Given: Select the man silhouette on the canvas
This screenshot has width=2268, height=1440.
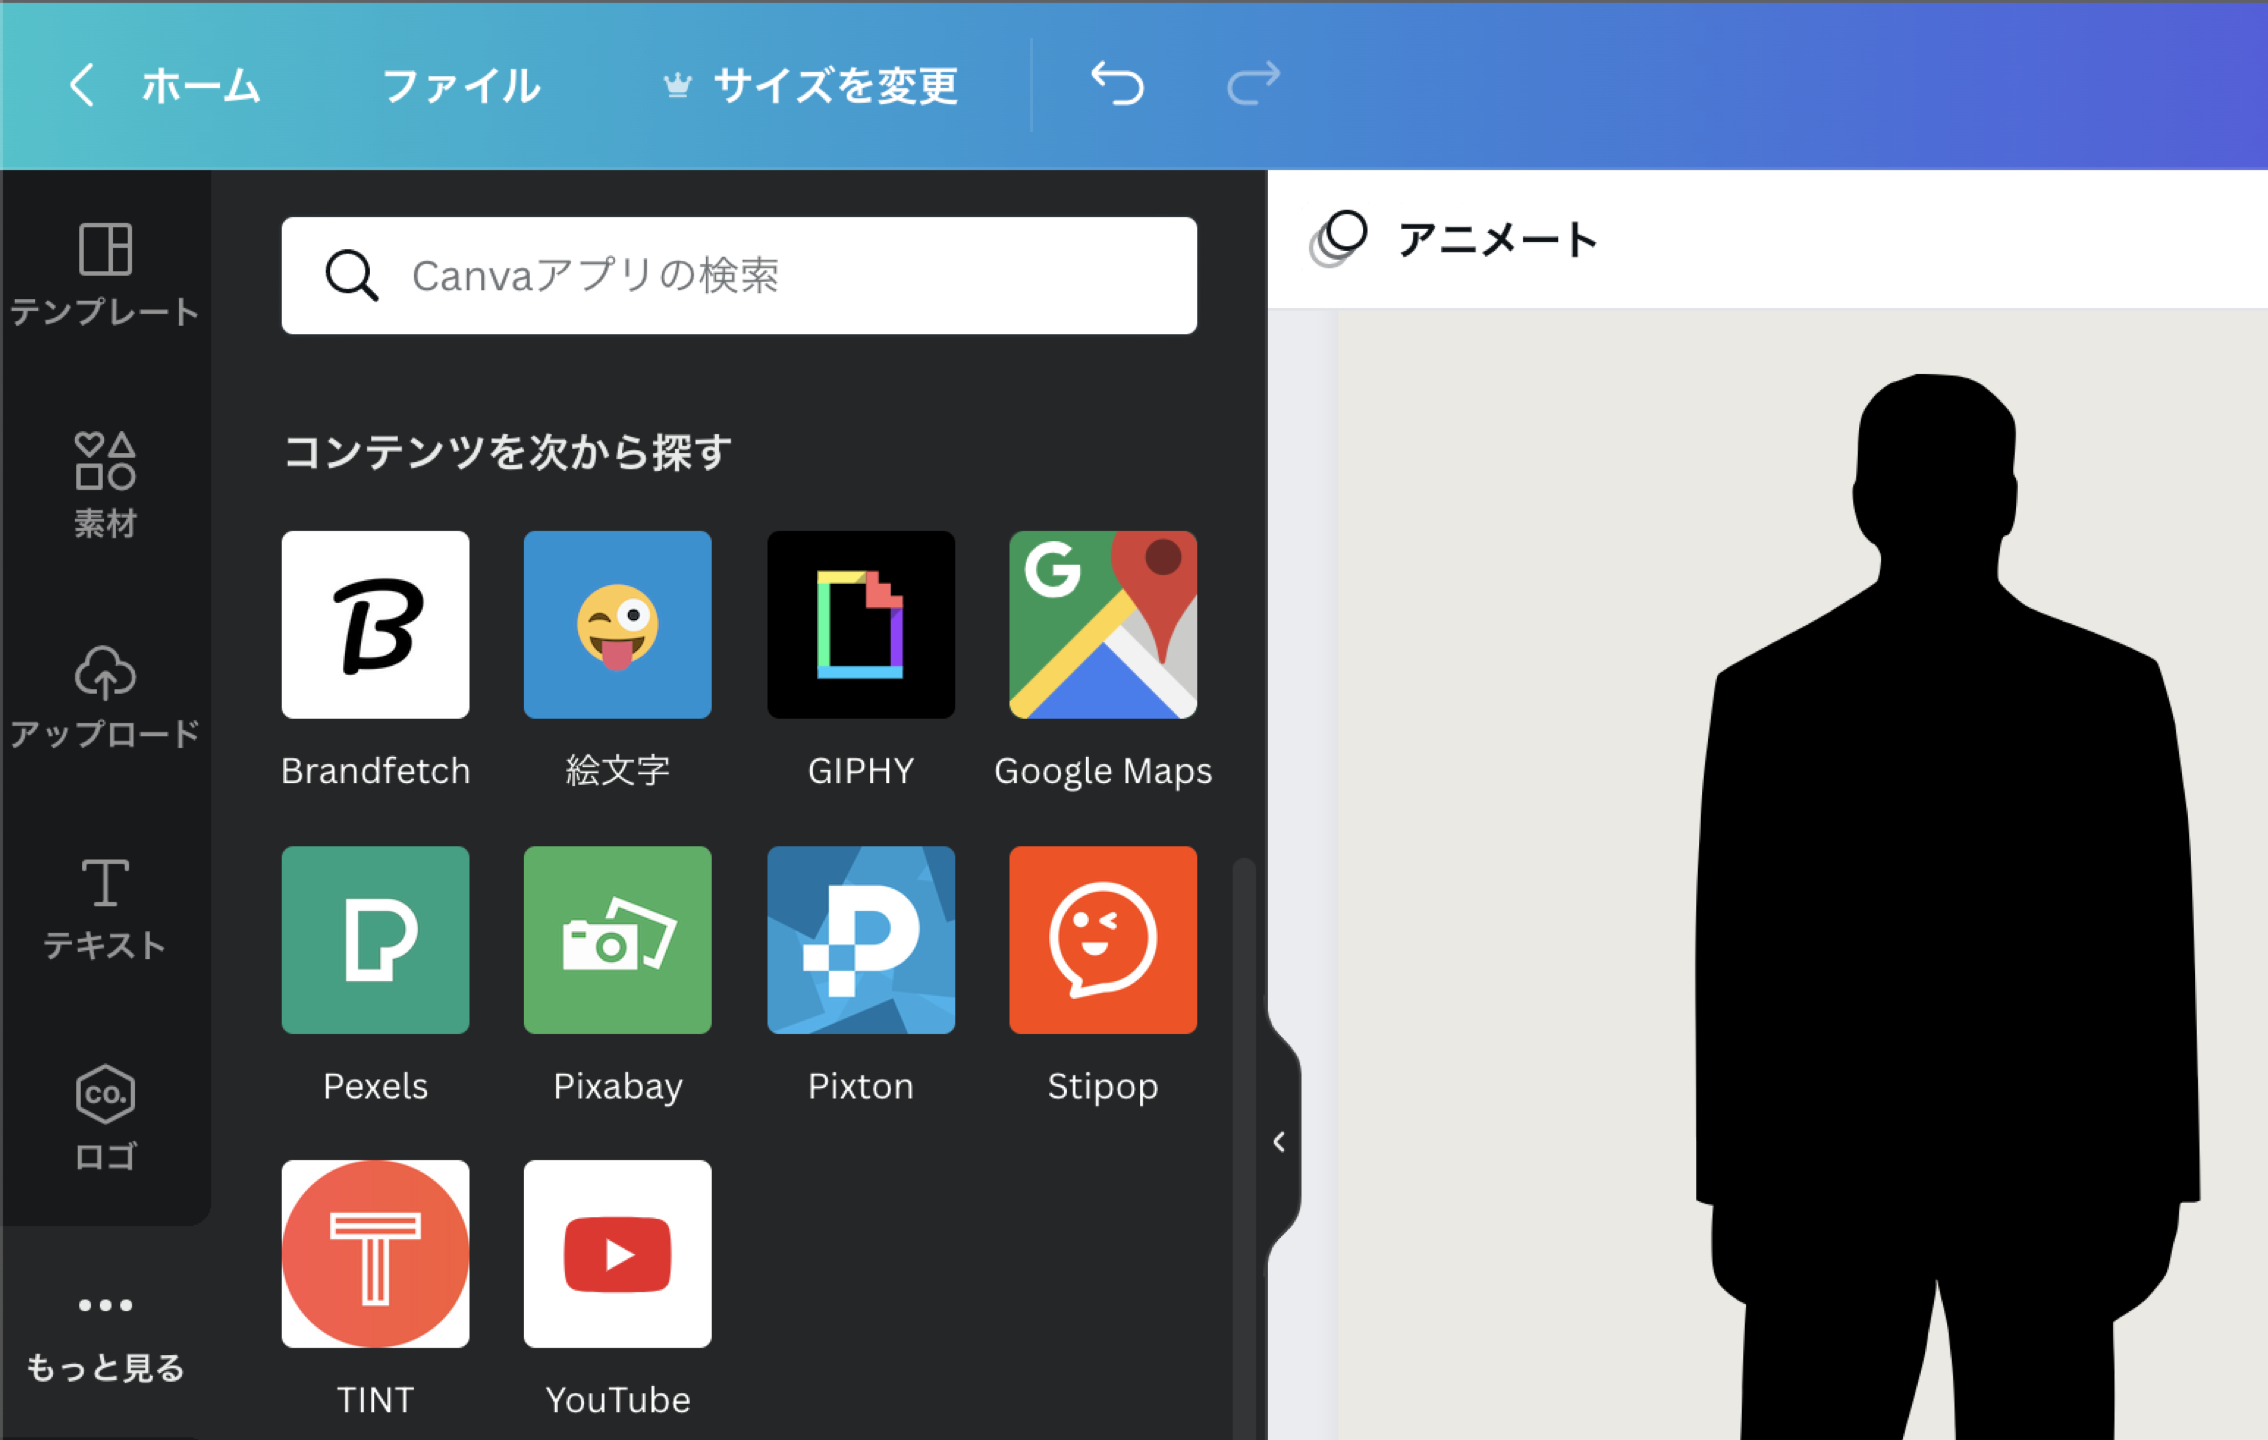Looking at the screenshot, I should 1945,905.
